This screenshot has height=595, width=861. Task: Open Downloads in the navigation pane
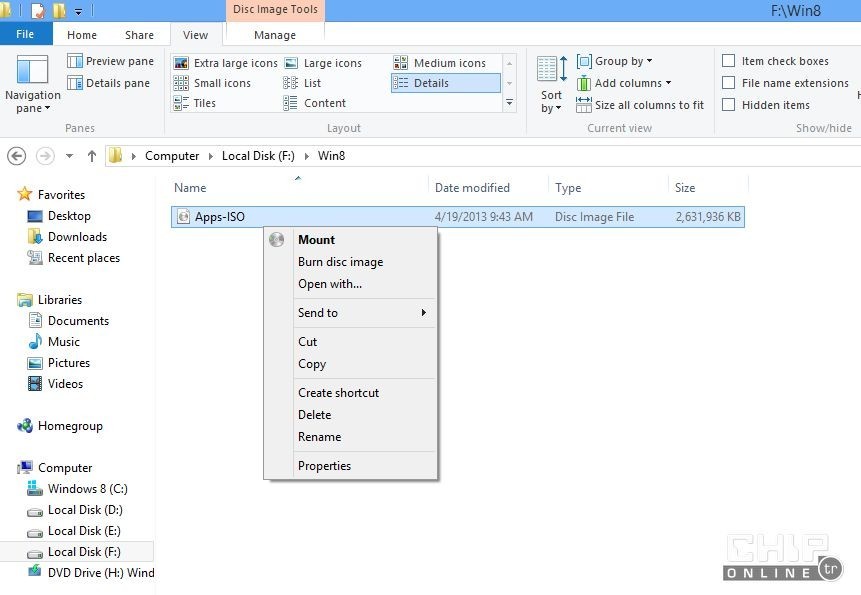pos(67,237)
